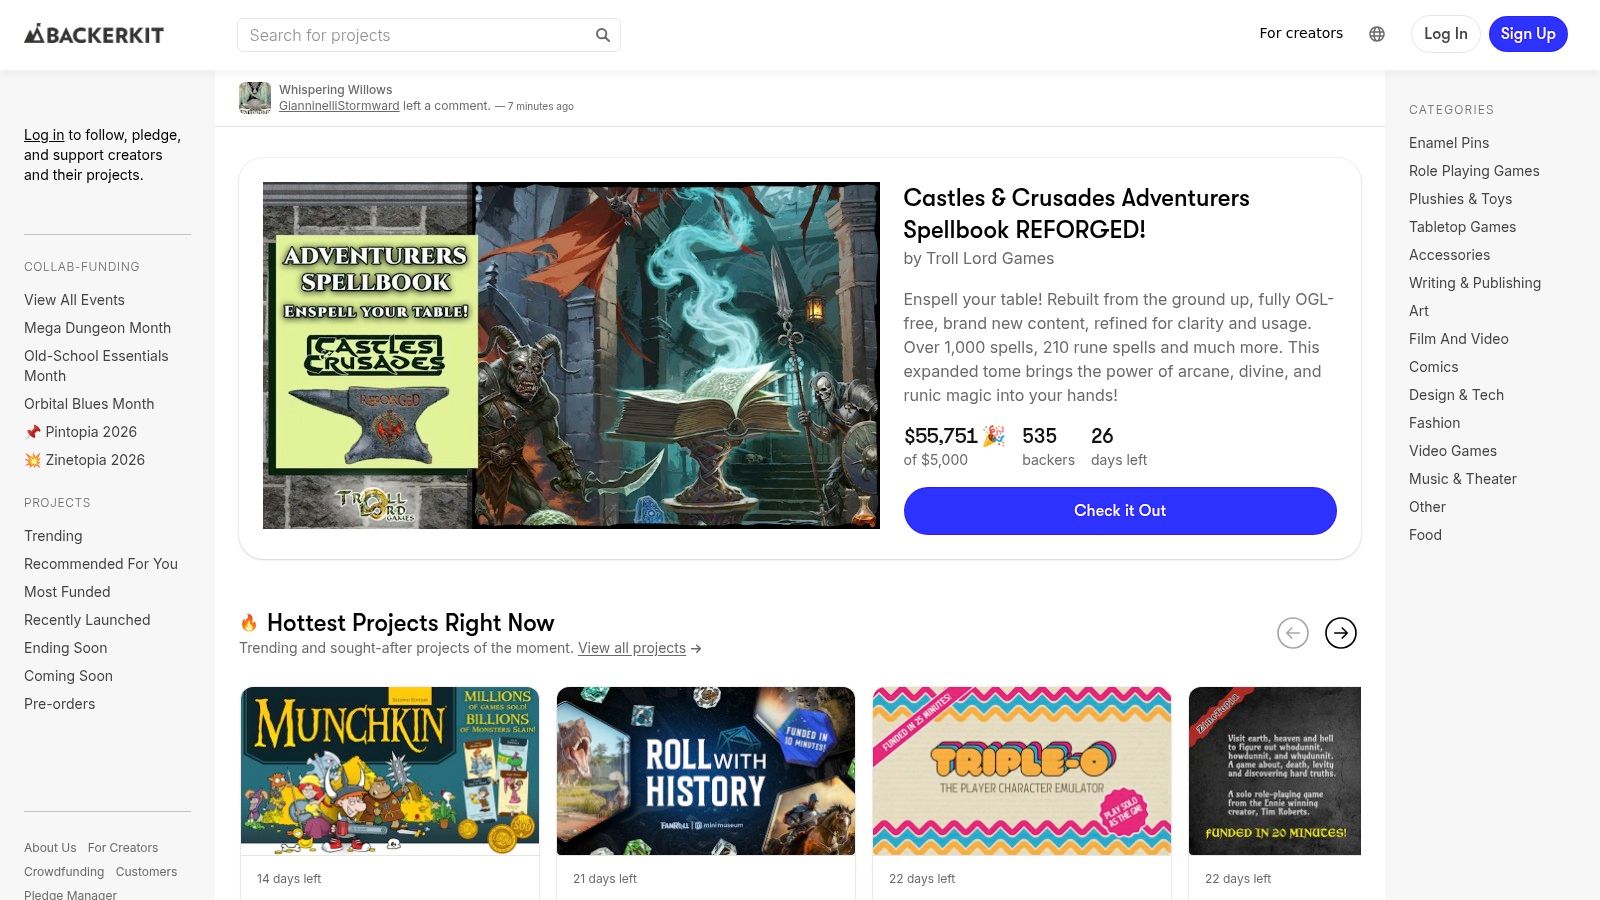Click the BackerKit logo
1600x900 pixels.
pos(94,35)
